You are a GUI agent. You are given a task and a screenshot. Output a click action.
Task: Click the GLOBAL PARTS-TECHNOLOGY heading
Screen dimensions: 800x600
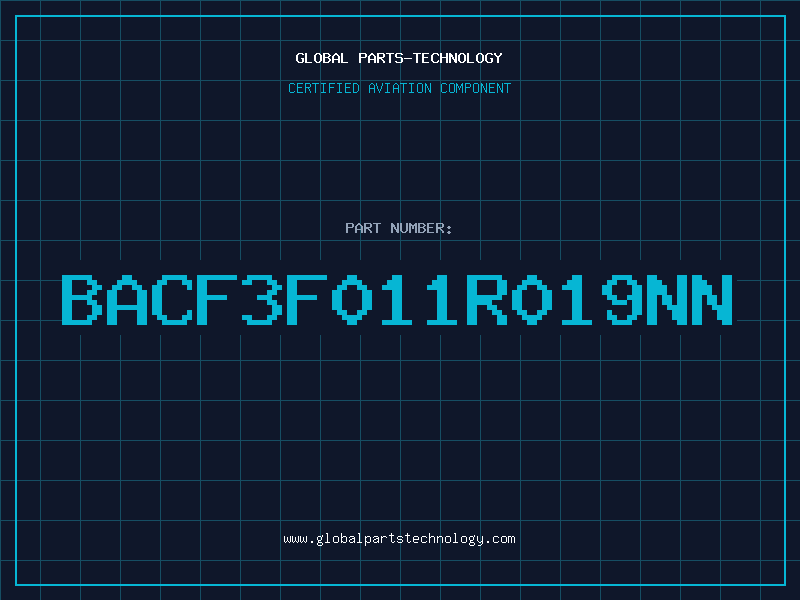coord(399,58)
